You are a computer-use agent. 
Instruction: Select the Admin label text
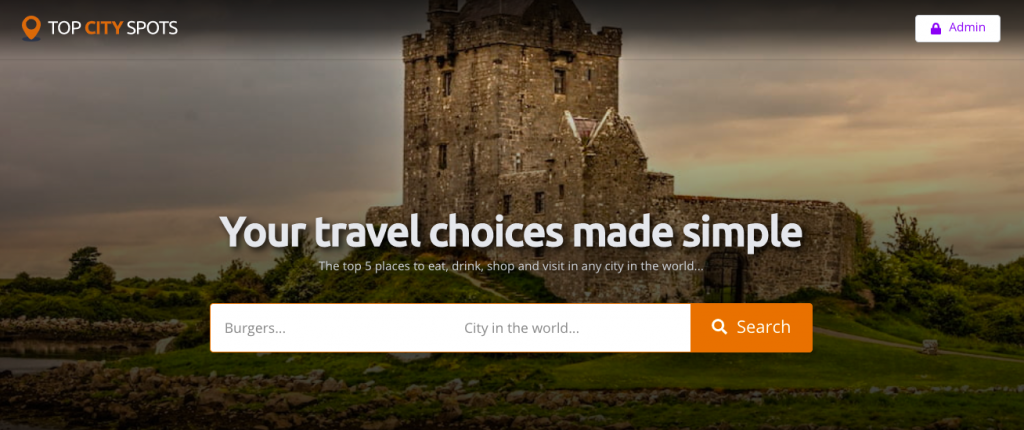967,27
